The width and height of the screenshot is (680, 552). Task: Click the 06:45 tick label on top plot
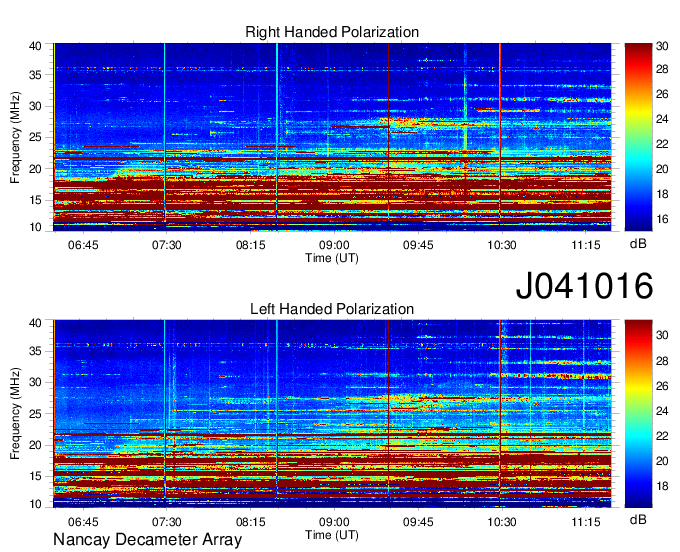pyautogui.click(x=83, y=245)
